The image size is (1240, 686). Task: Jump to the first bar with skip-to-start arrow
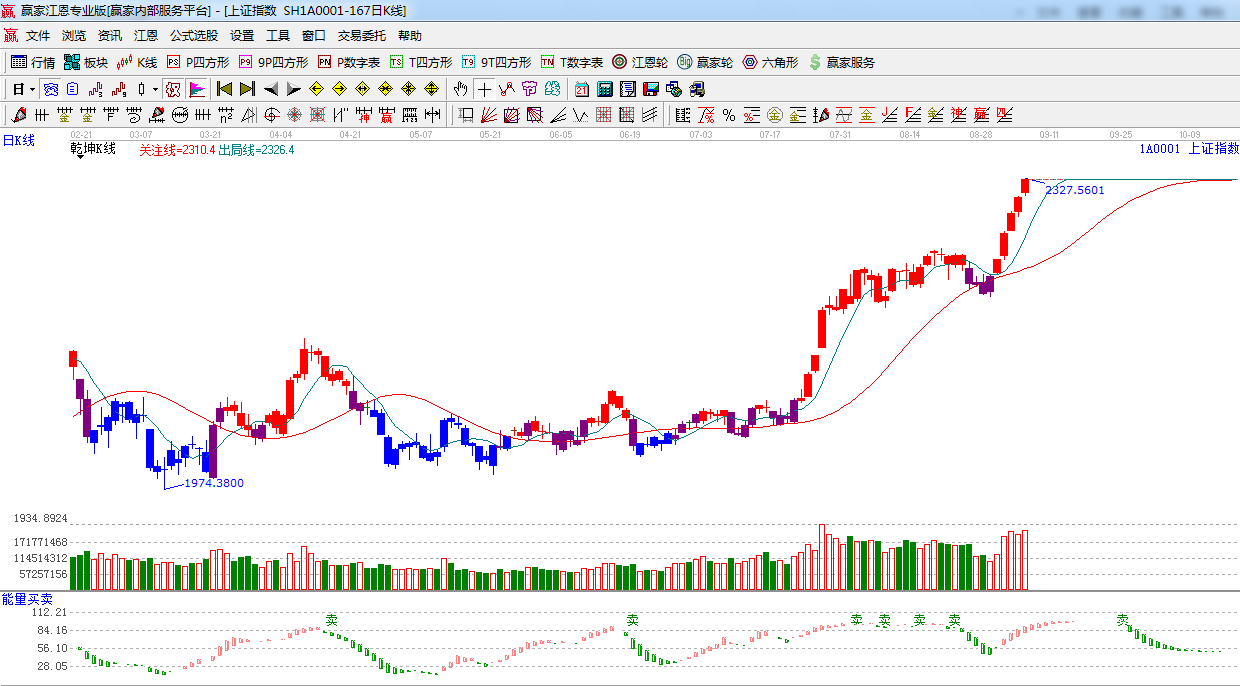coord(224,89)
